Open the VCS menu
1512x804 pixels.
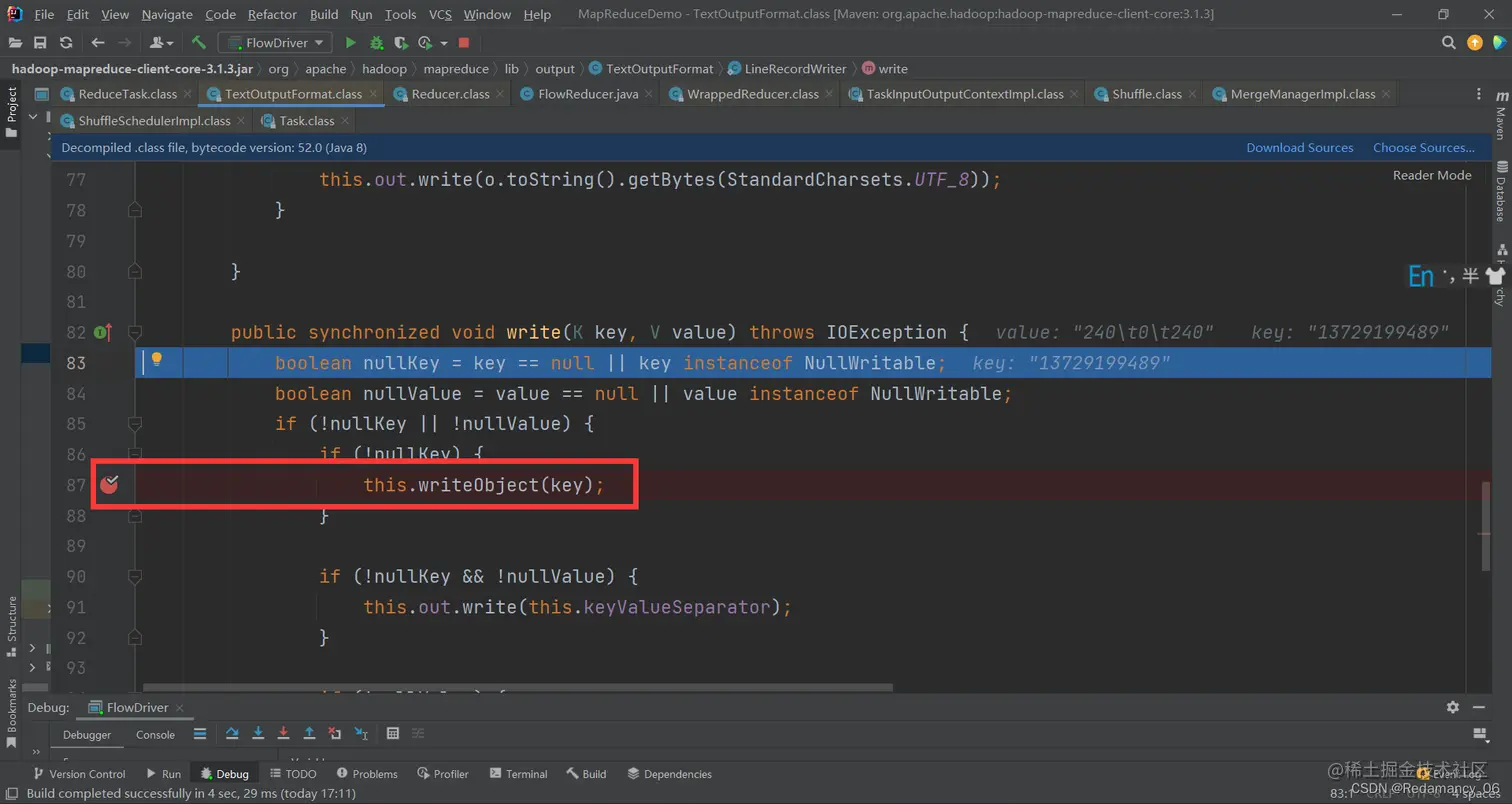tap(440, 14)
